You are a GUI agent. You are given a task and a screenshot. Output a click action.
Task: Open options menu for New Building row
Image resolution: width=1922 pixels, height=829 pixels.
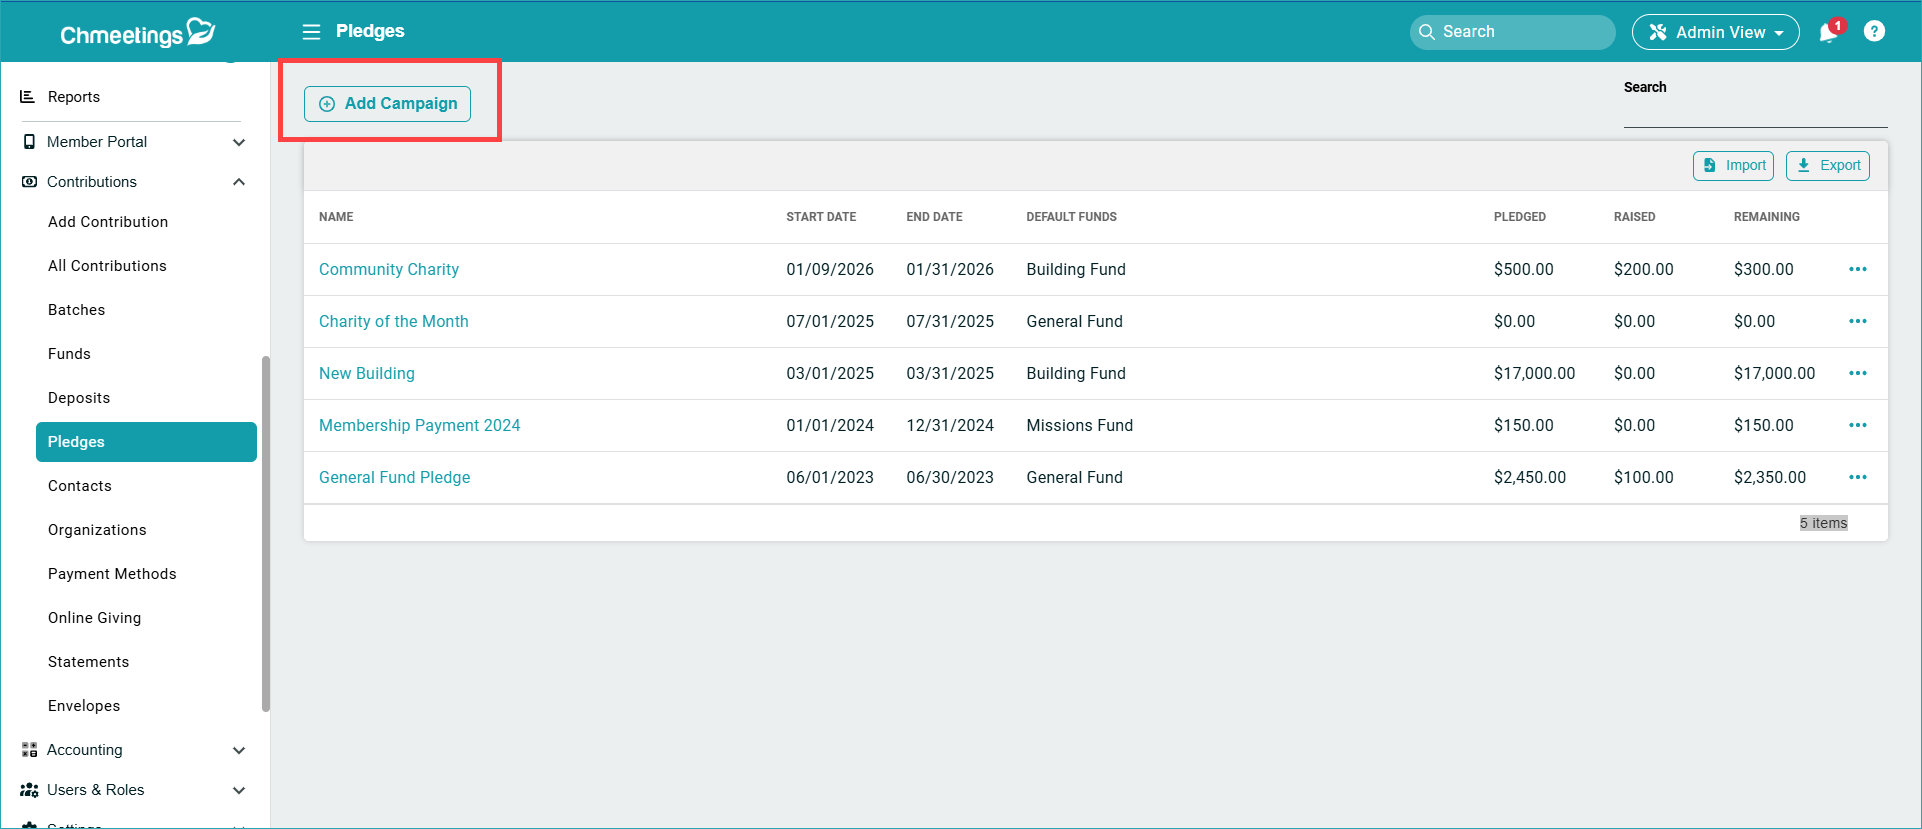coord(1857,373)
